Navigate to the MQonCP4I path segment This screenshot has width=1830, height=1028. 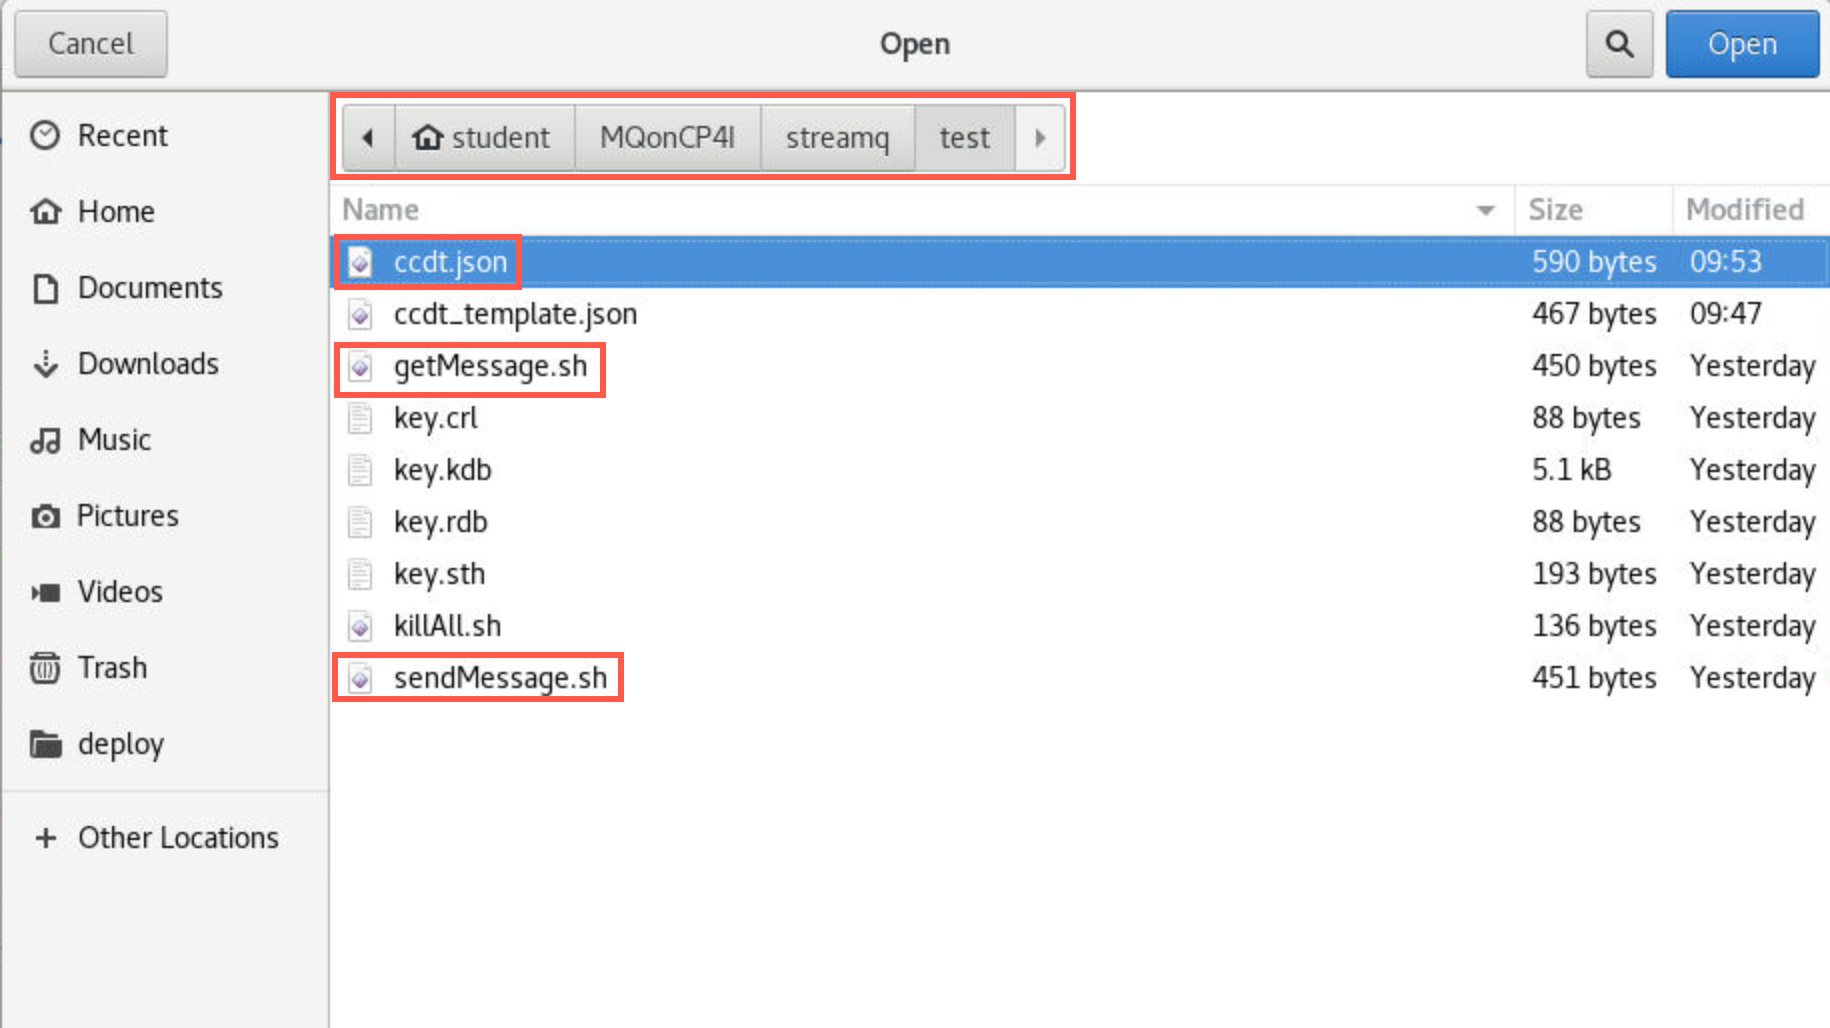pos(667,137)
